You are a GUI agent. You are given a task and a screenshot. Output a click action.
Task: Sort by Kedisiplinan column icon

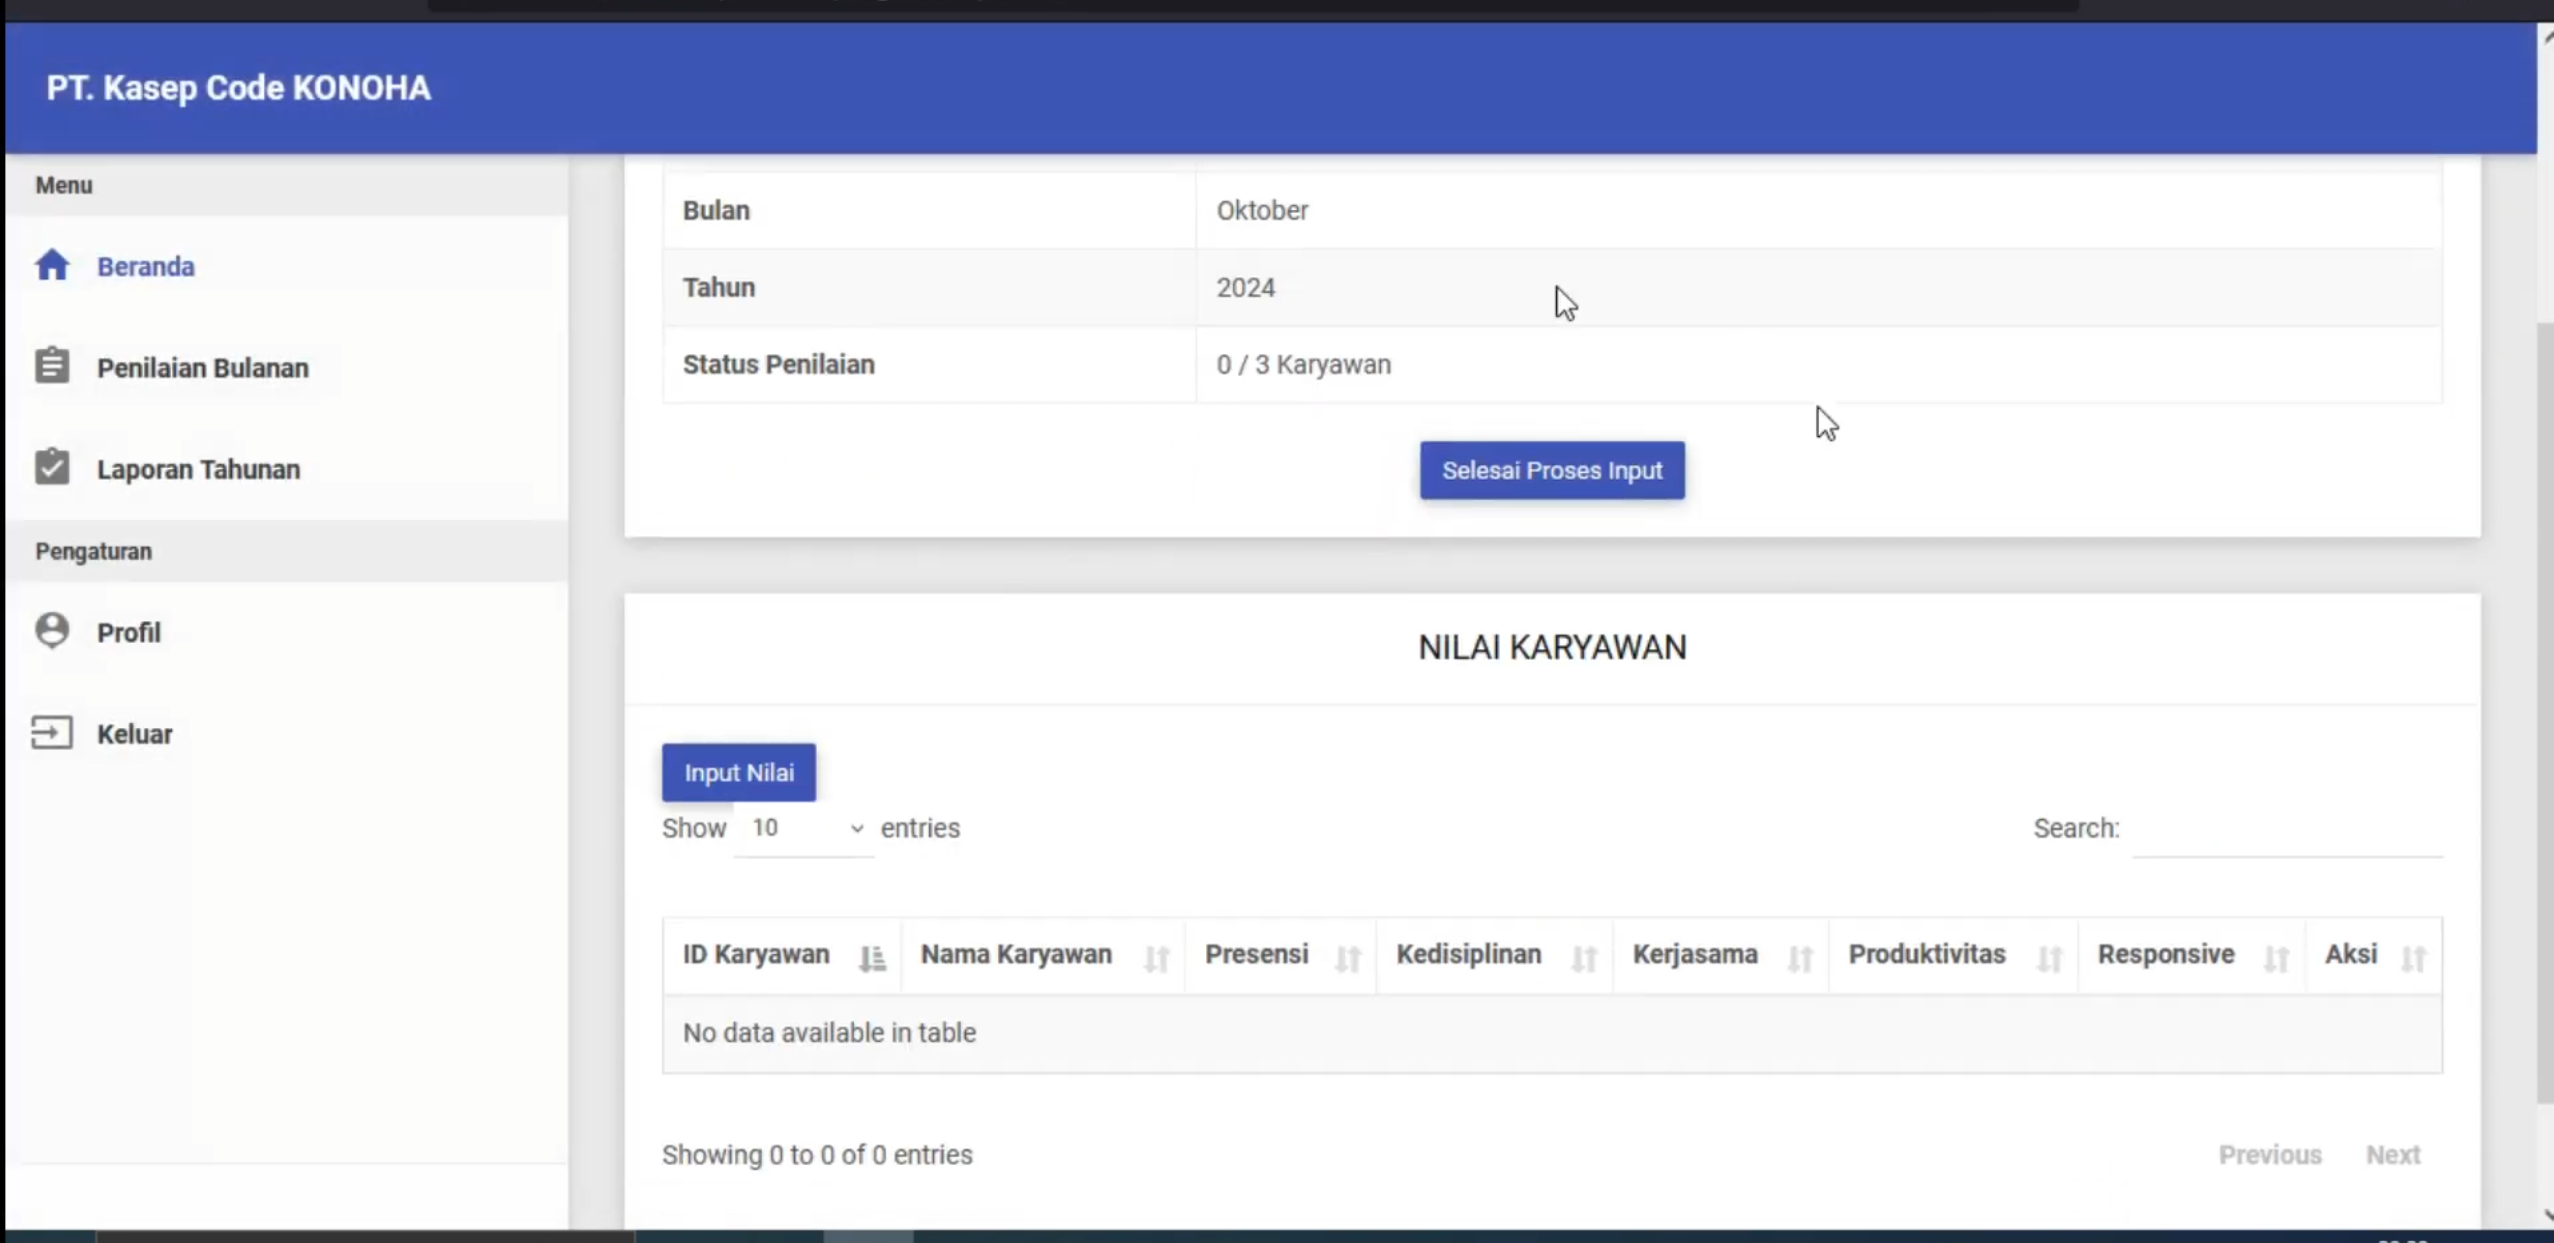[x=1584, y=958]
